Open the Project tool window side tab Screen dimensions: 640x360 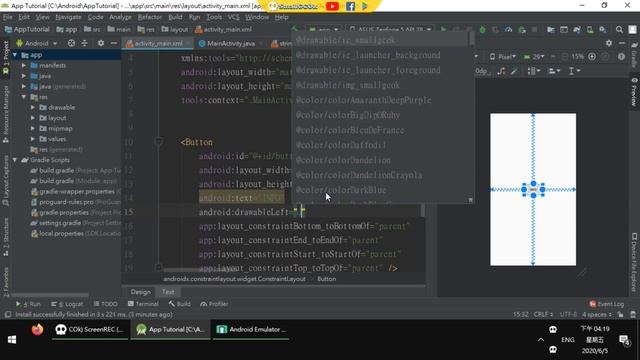6,57
